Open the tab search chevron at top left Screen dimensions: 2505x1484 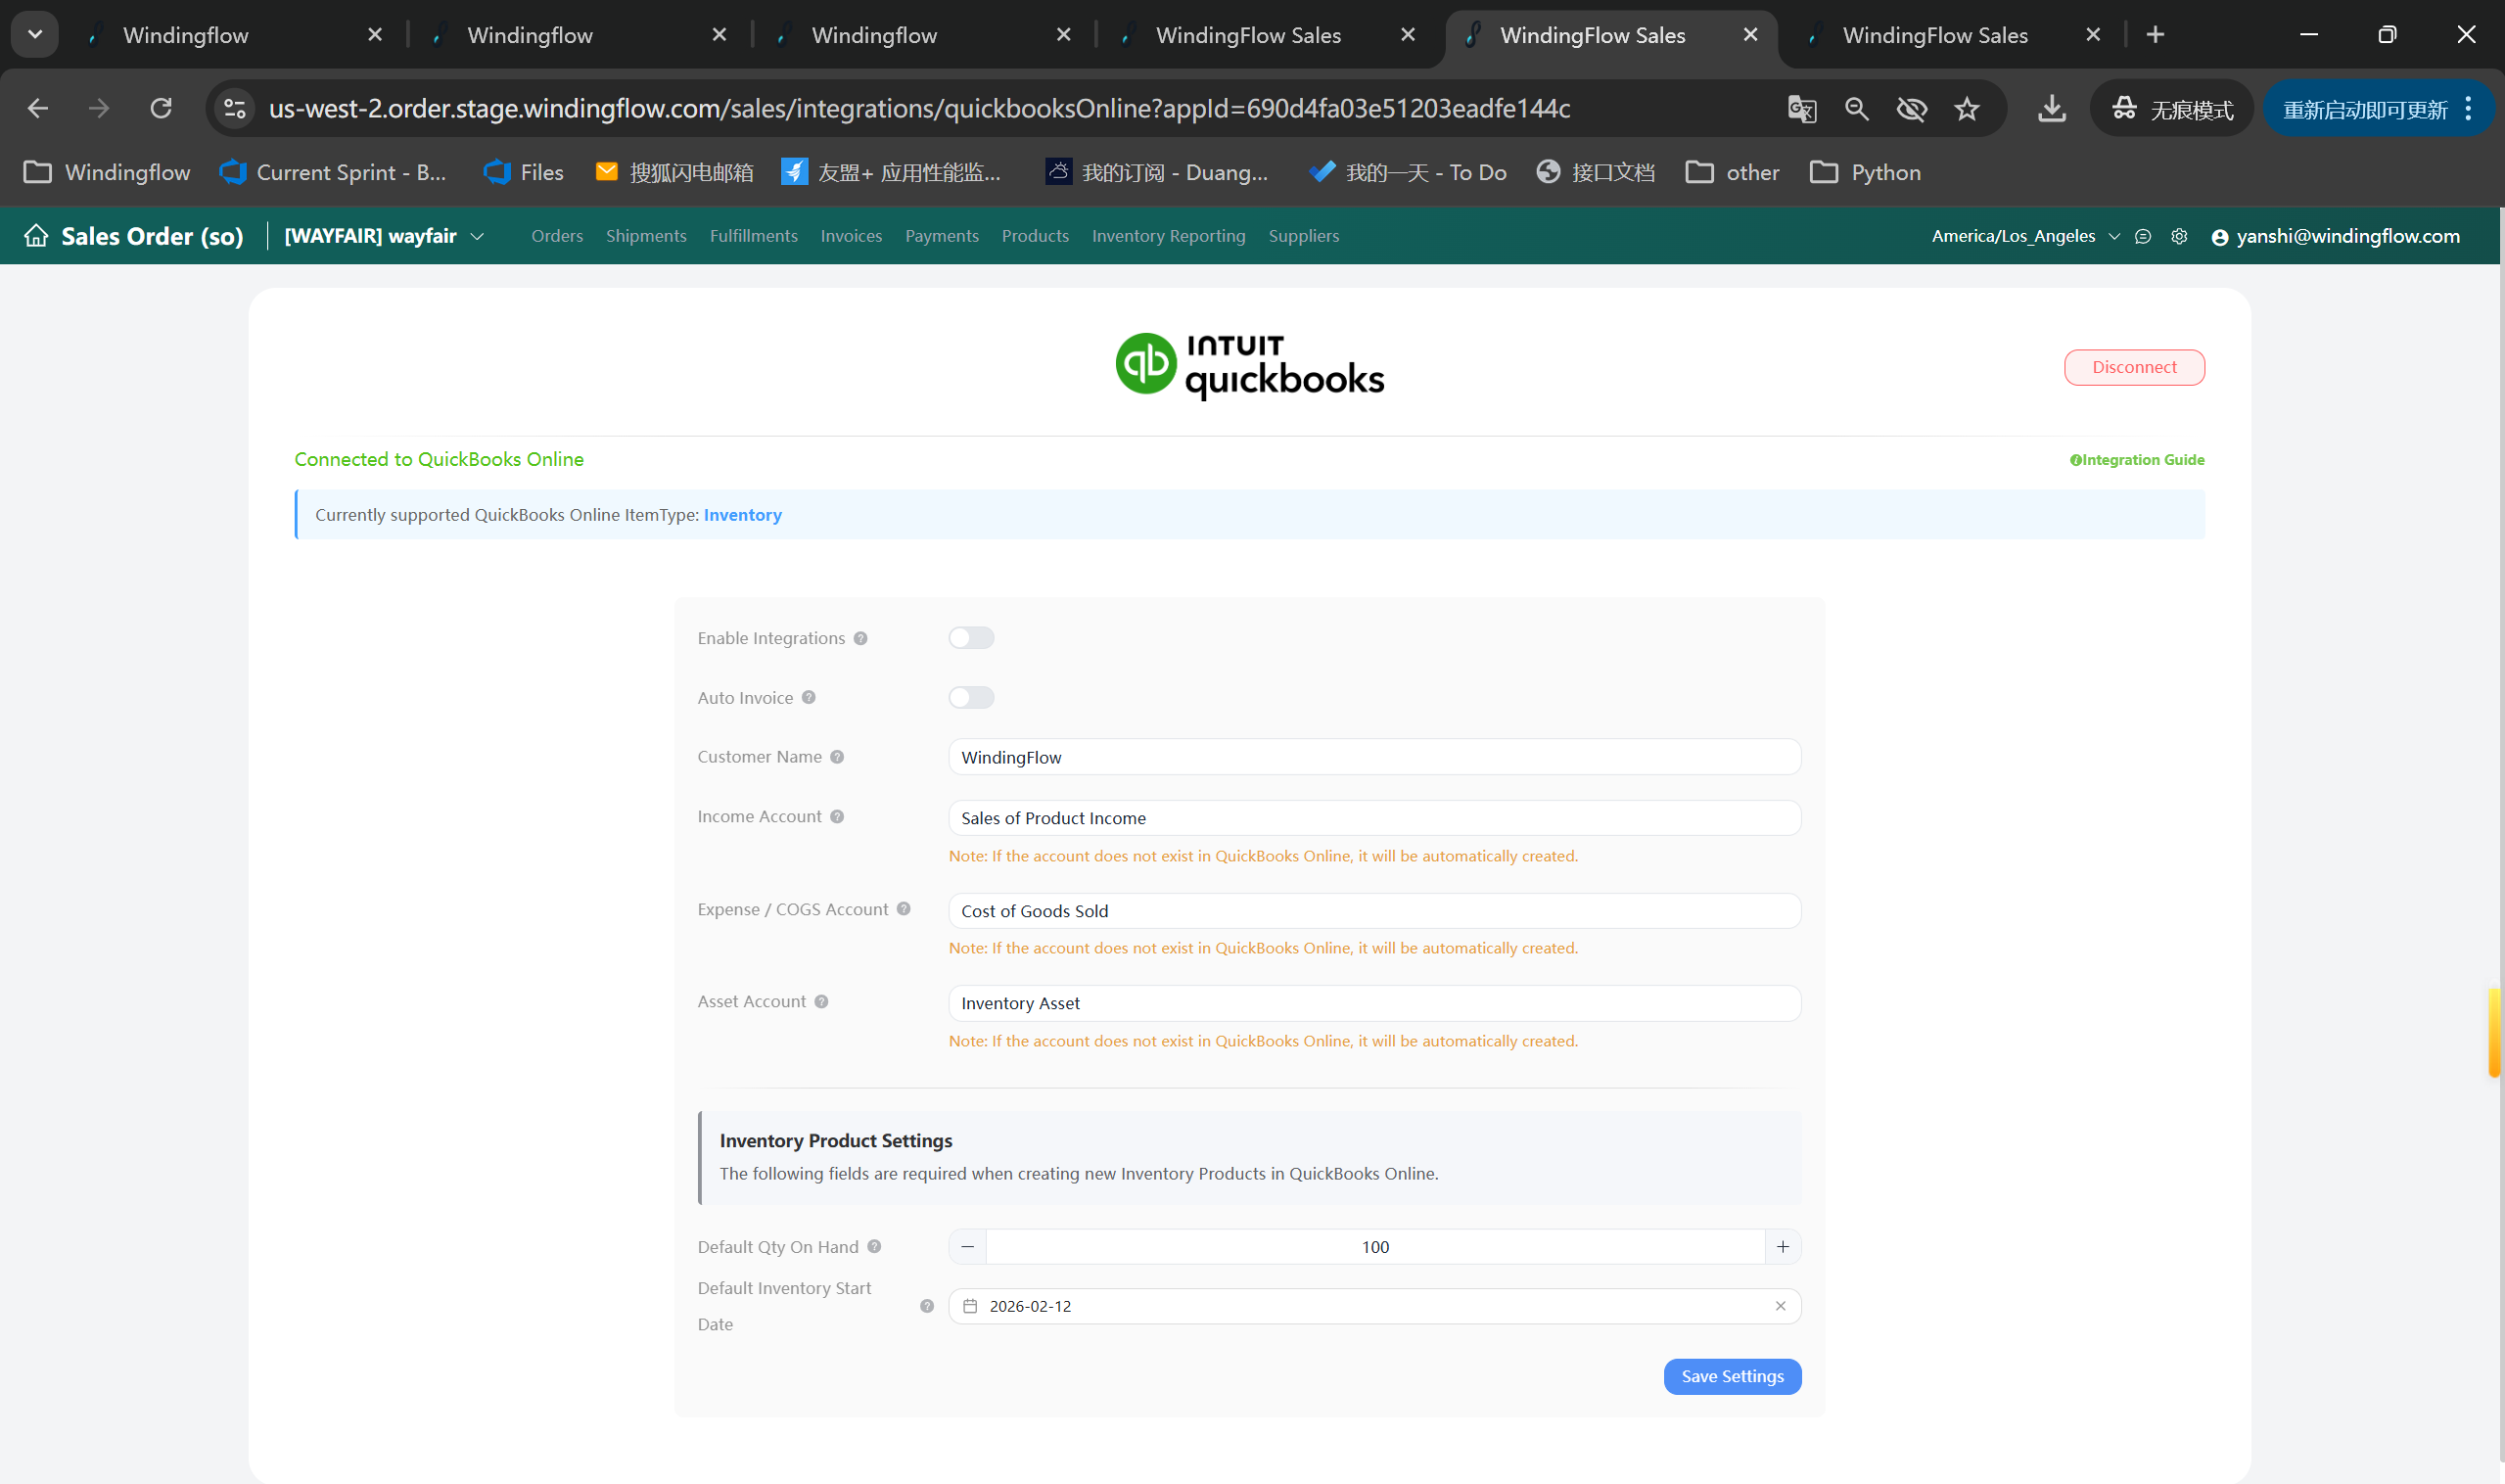[34, 34]
